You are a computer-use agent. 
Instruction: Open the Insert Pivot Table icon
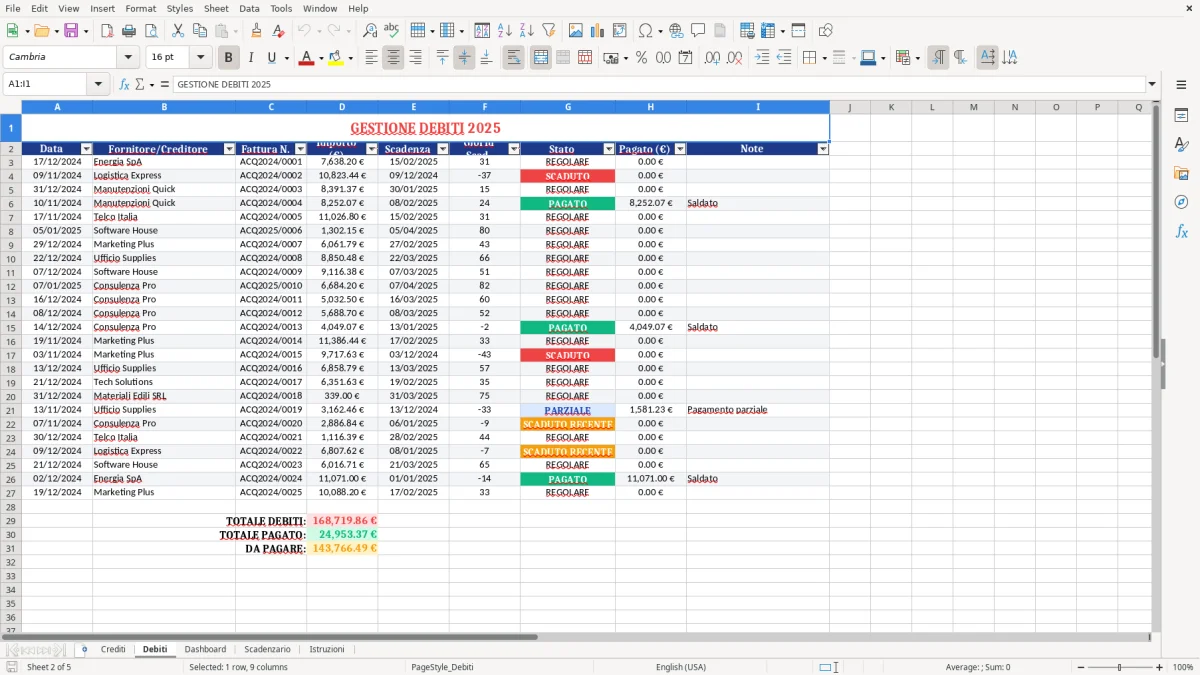pyautogui.click(x=619, y=30)
